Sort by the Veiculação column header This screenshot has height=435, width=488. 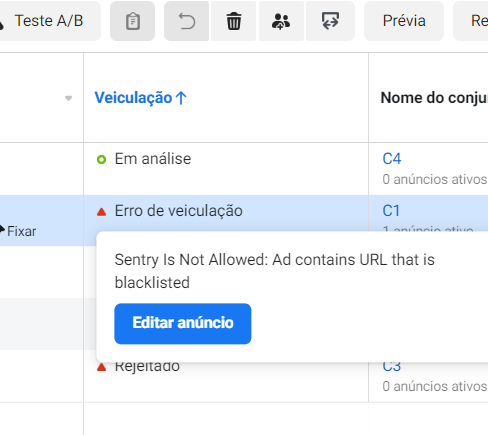pyautogui.click(x=133, y=98)
